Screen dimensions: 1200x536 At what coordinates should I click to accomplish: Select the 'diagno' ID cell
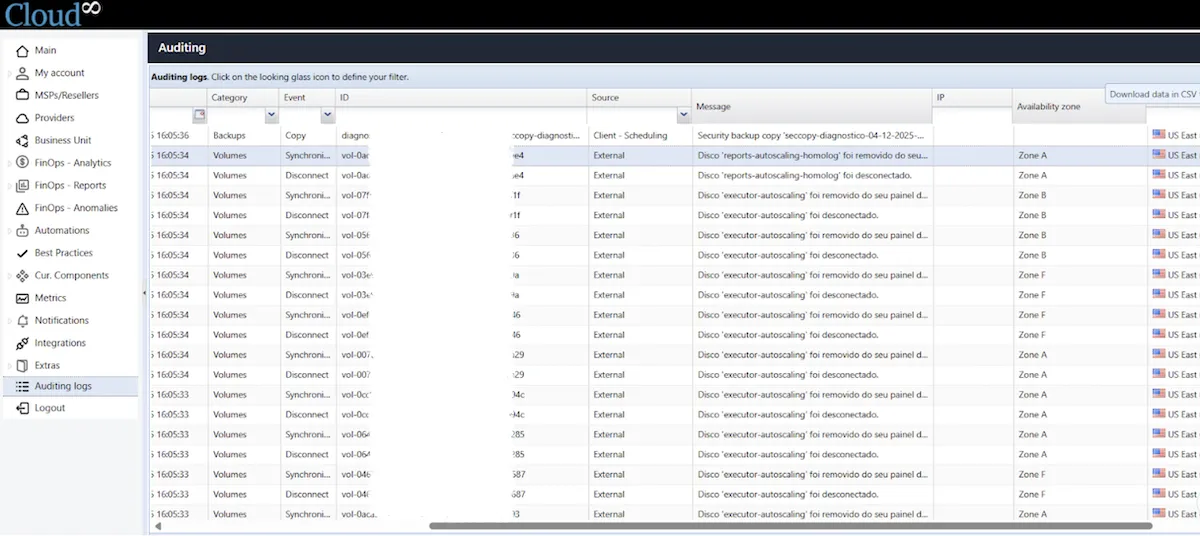[461, 135]
